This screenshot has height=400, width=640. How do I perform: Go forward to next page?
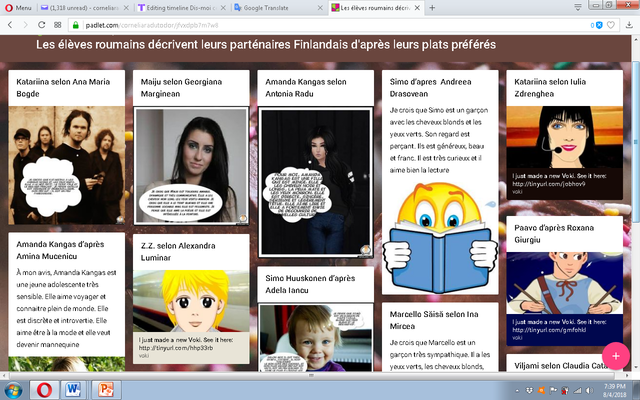[26, 25]
